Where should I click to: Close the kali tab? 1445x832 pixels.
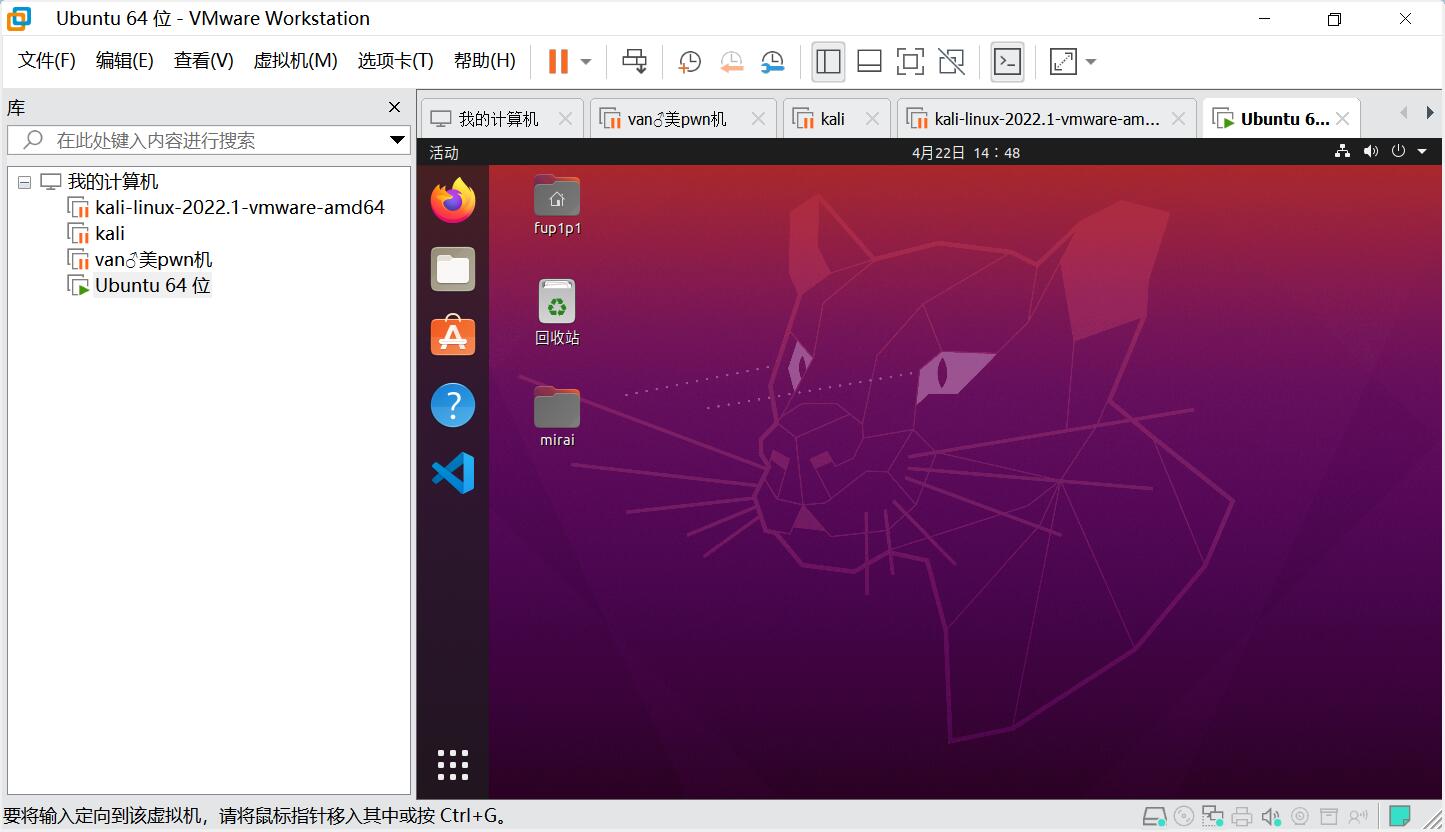click(872, 119)
